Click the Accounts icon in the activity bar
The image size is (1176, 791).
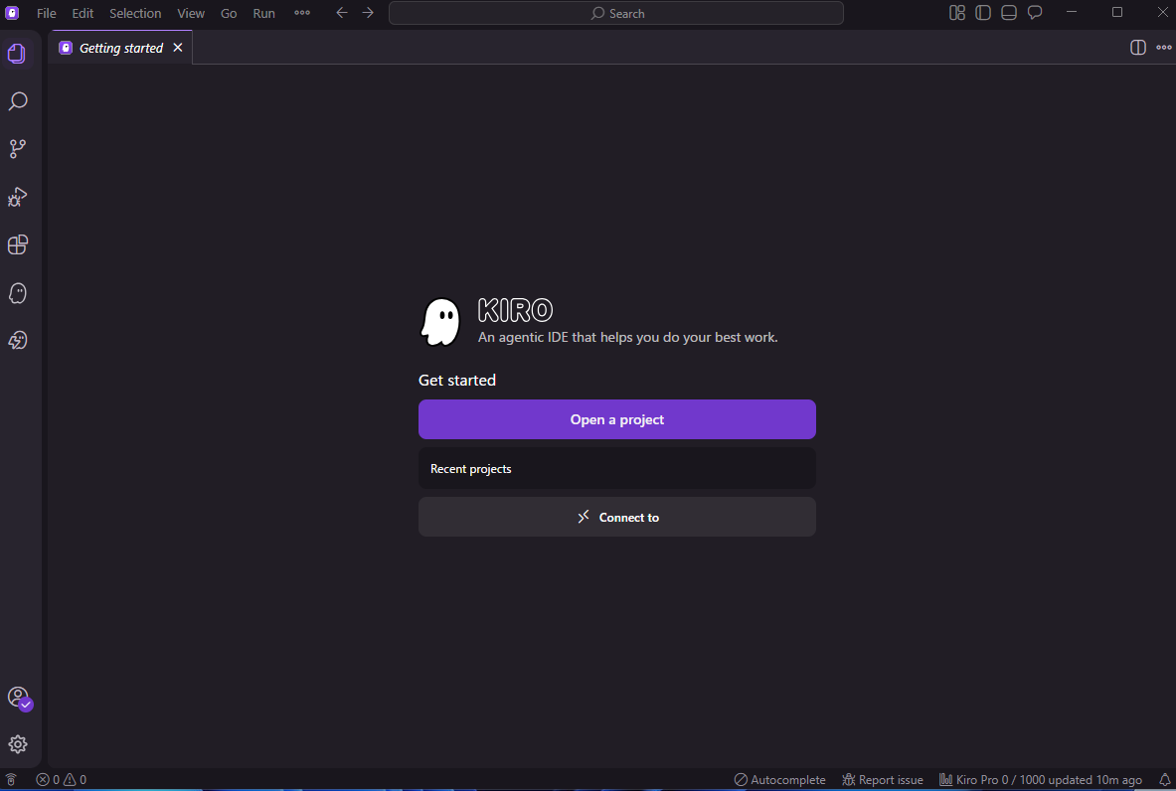pyautogui.click(x=17, y=697)
